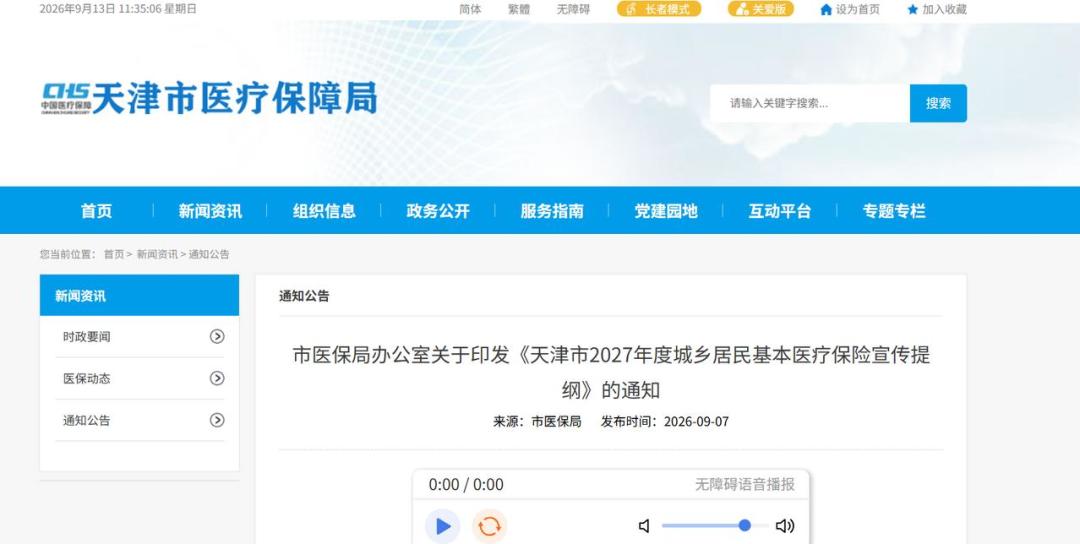1080x544 pixels.
Task: Click 新闻资讯 in breadcrumb trail
Action: click(157, 254)
